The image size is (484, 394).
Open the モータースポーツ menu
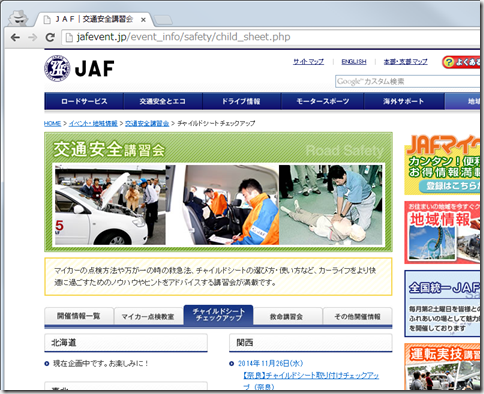pos(322,101)
